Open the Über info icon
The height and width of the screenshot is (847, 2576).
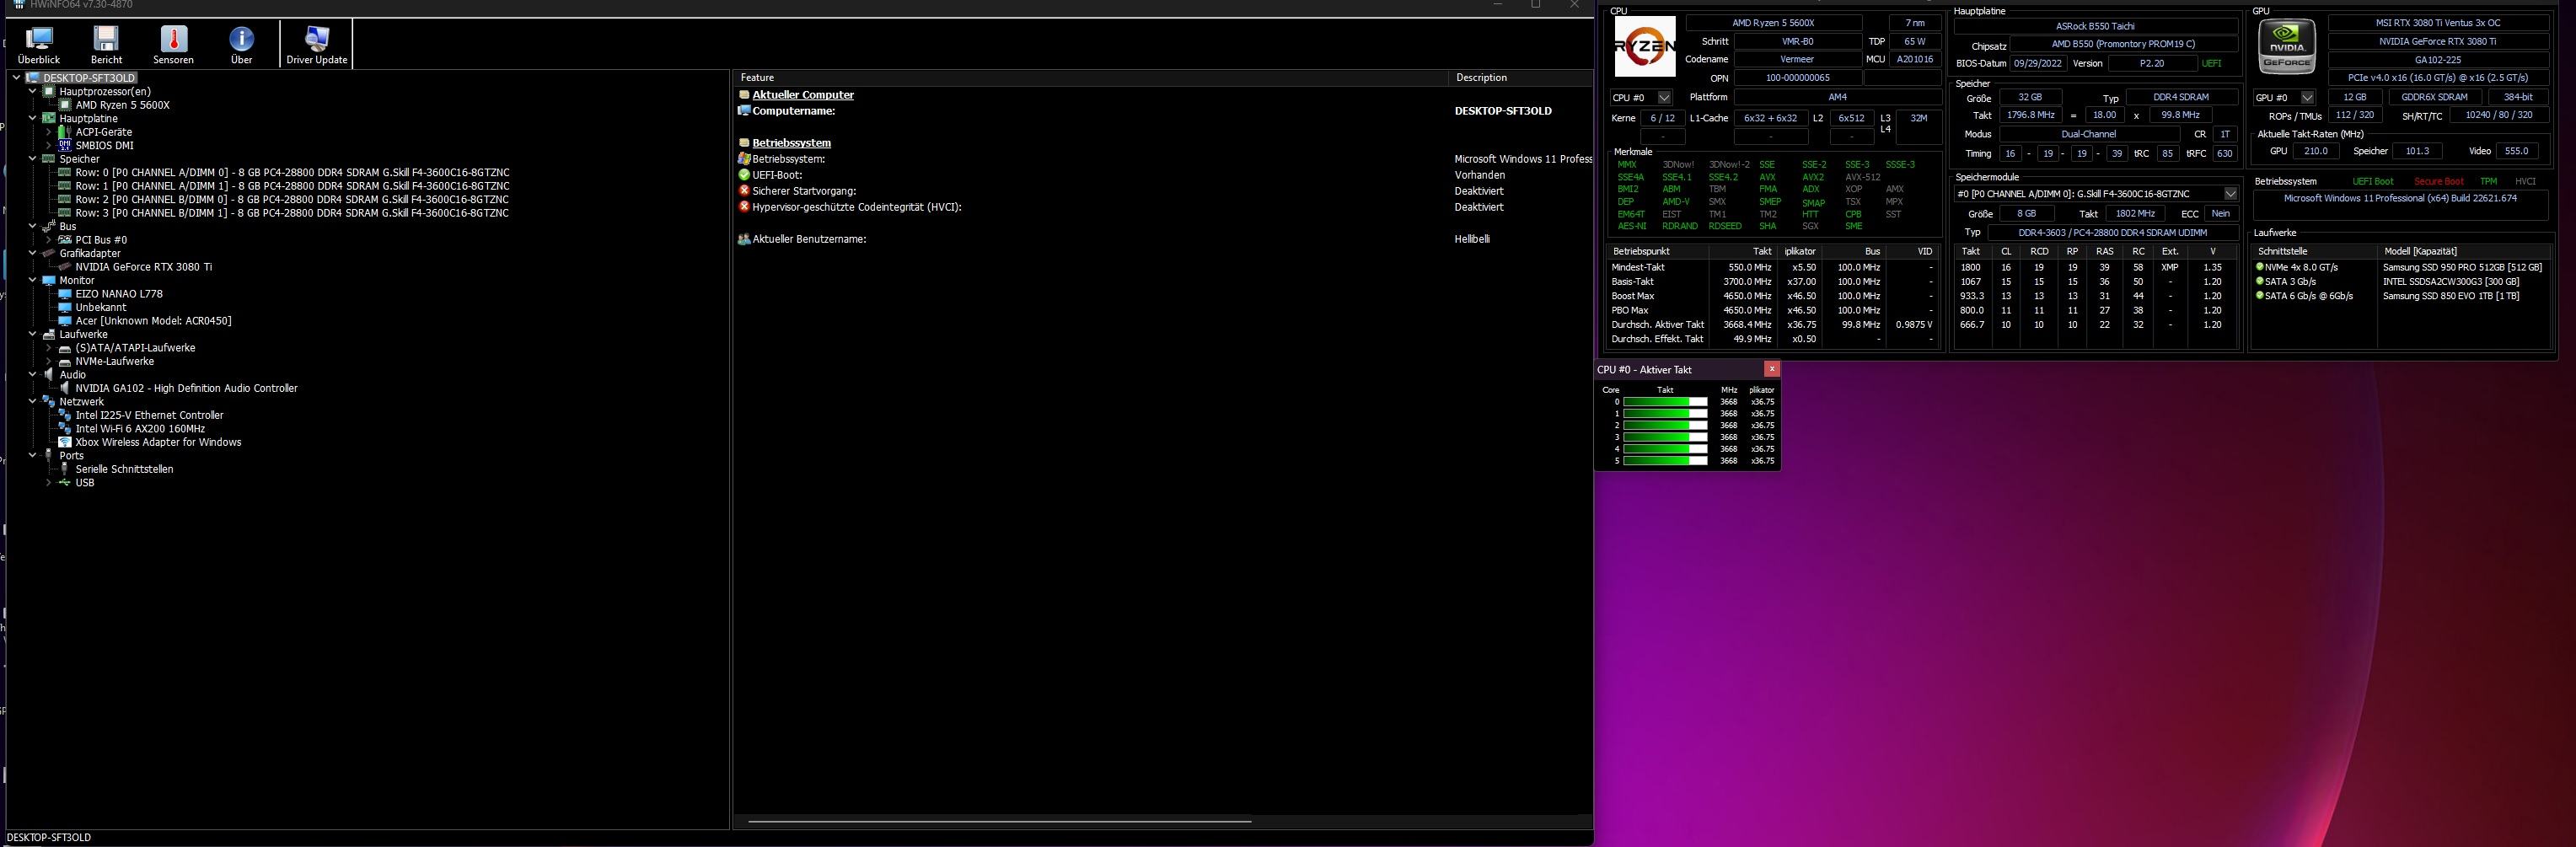coord(241,46)
